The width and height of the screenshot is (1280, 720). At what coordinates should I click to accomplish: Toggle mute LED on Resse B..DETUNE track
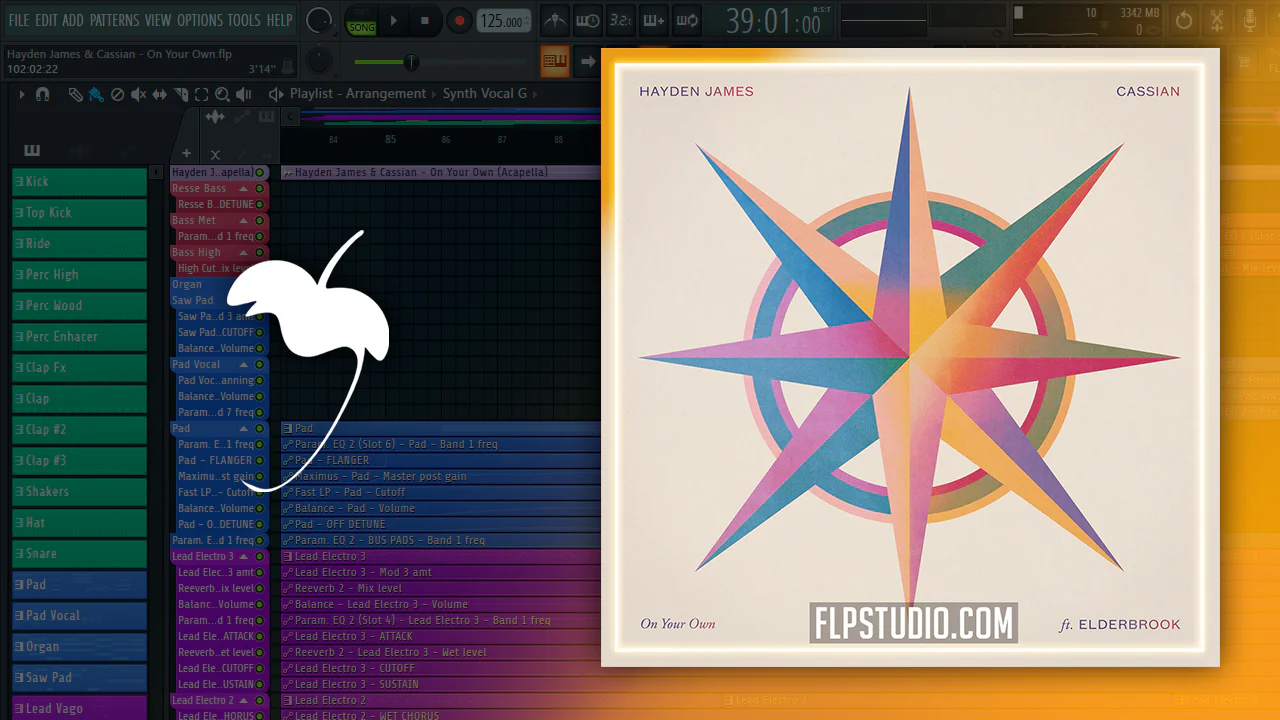tap(260, 205)
